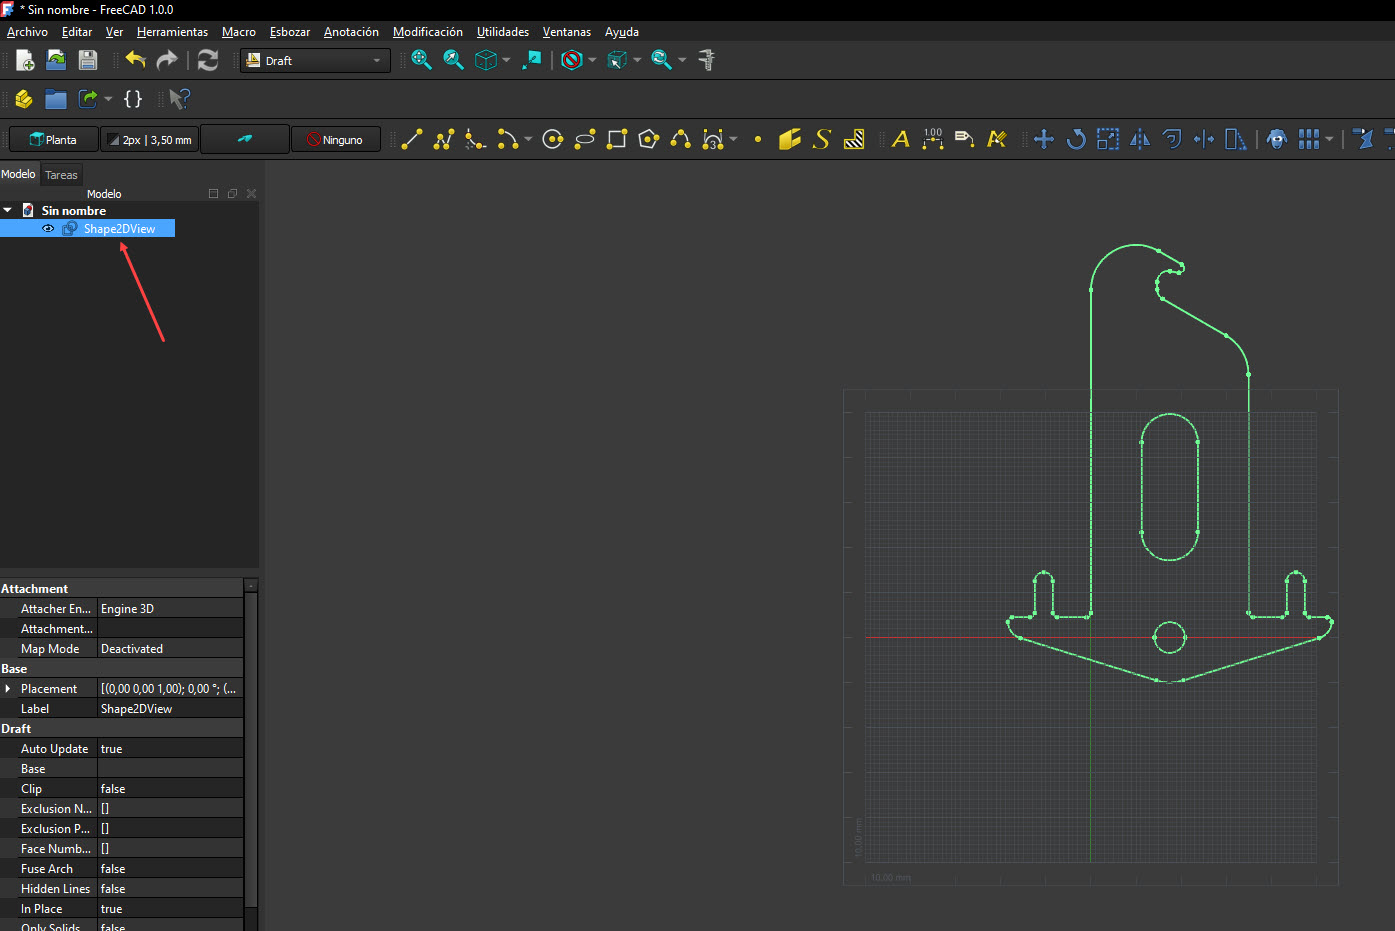Screen dimensions: 1395x931
Task: Toggle construction mode button
Action: click(x=245, y=140)
